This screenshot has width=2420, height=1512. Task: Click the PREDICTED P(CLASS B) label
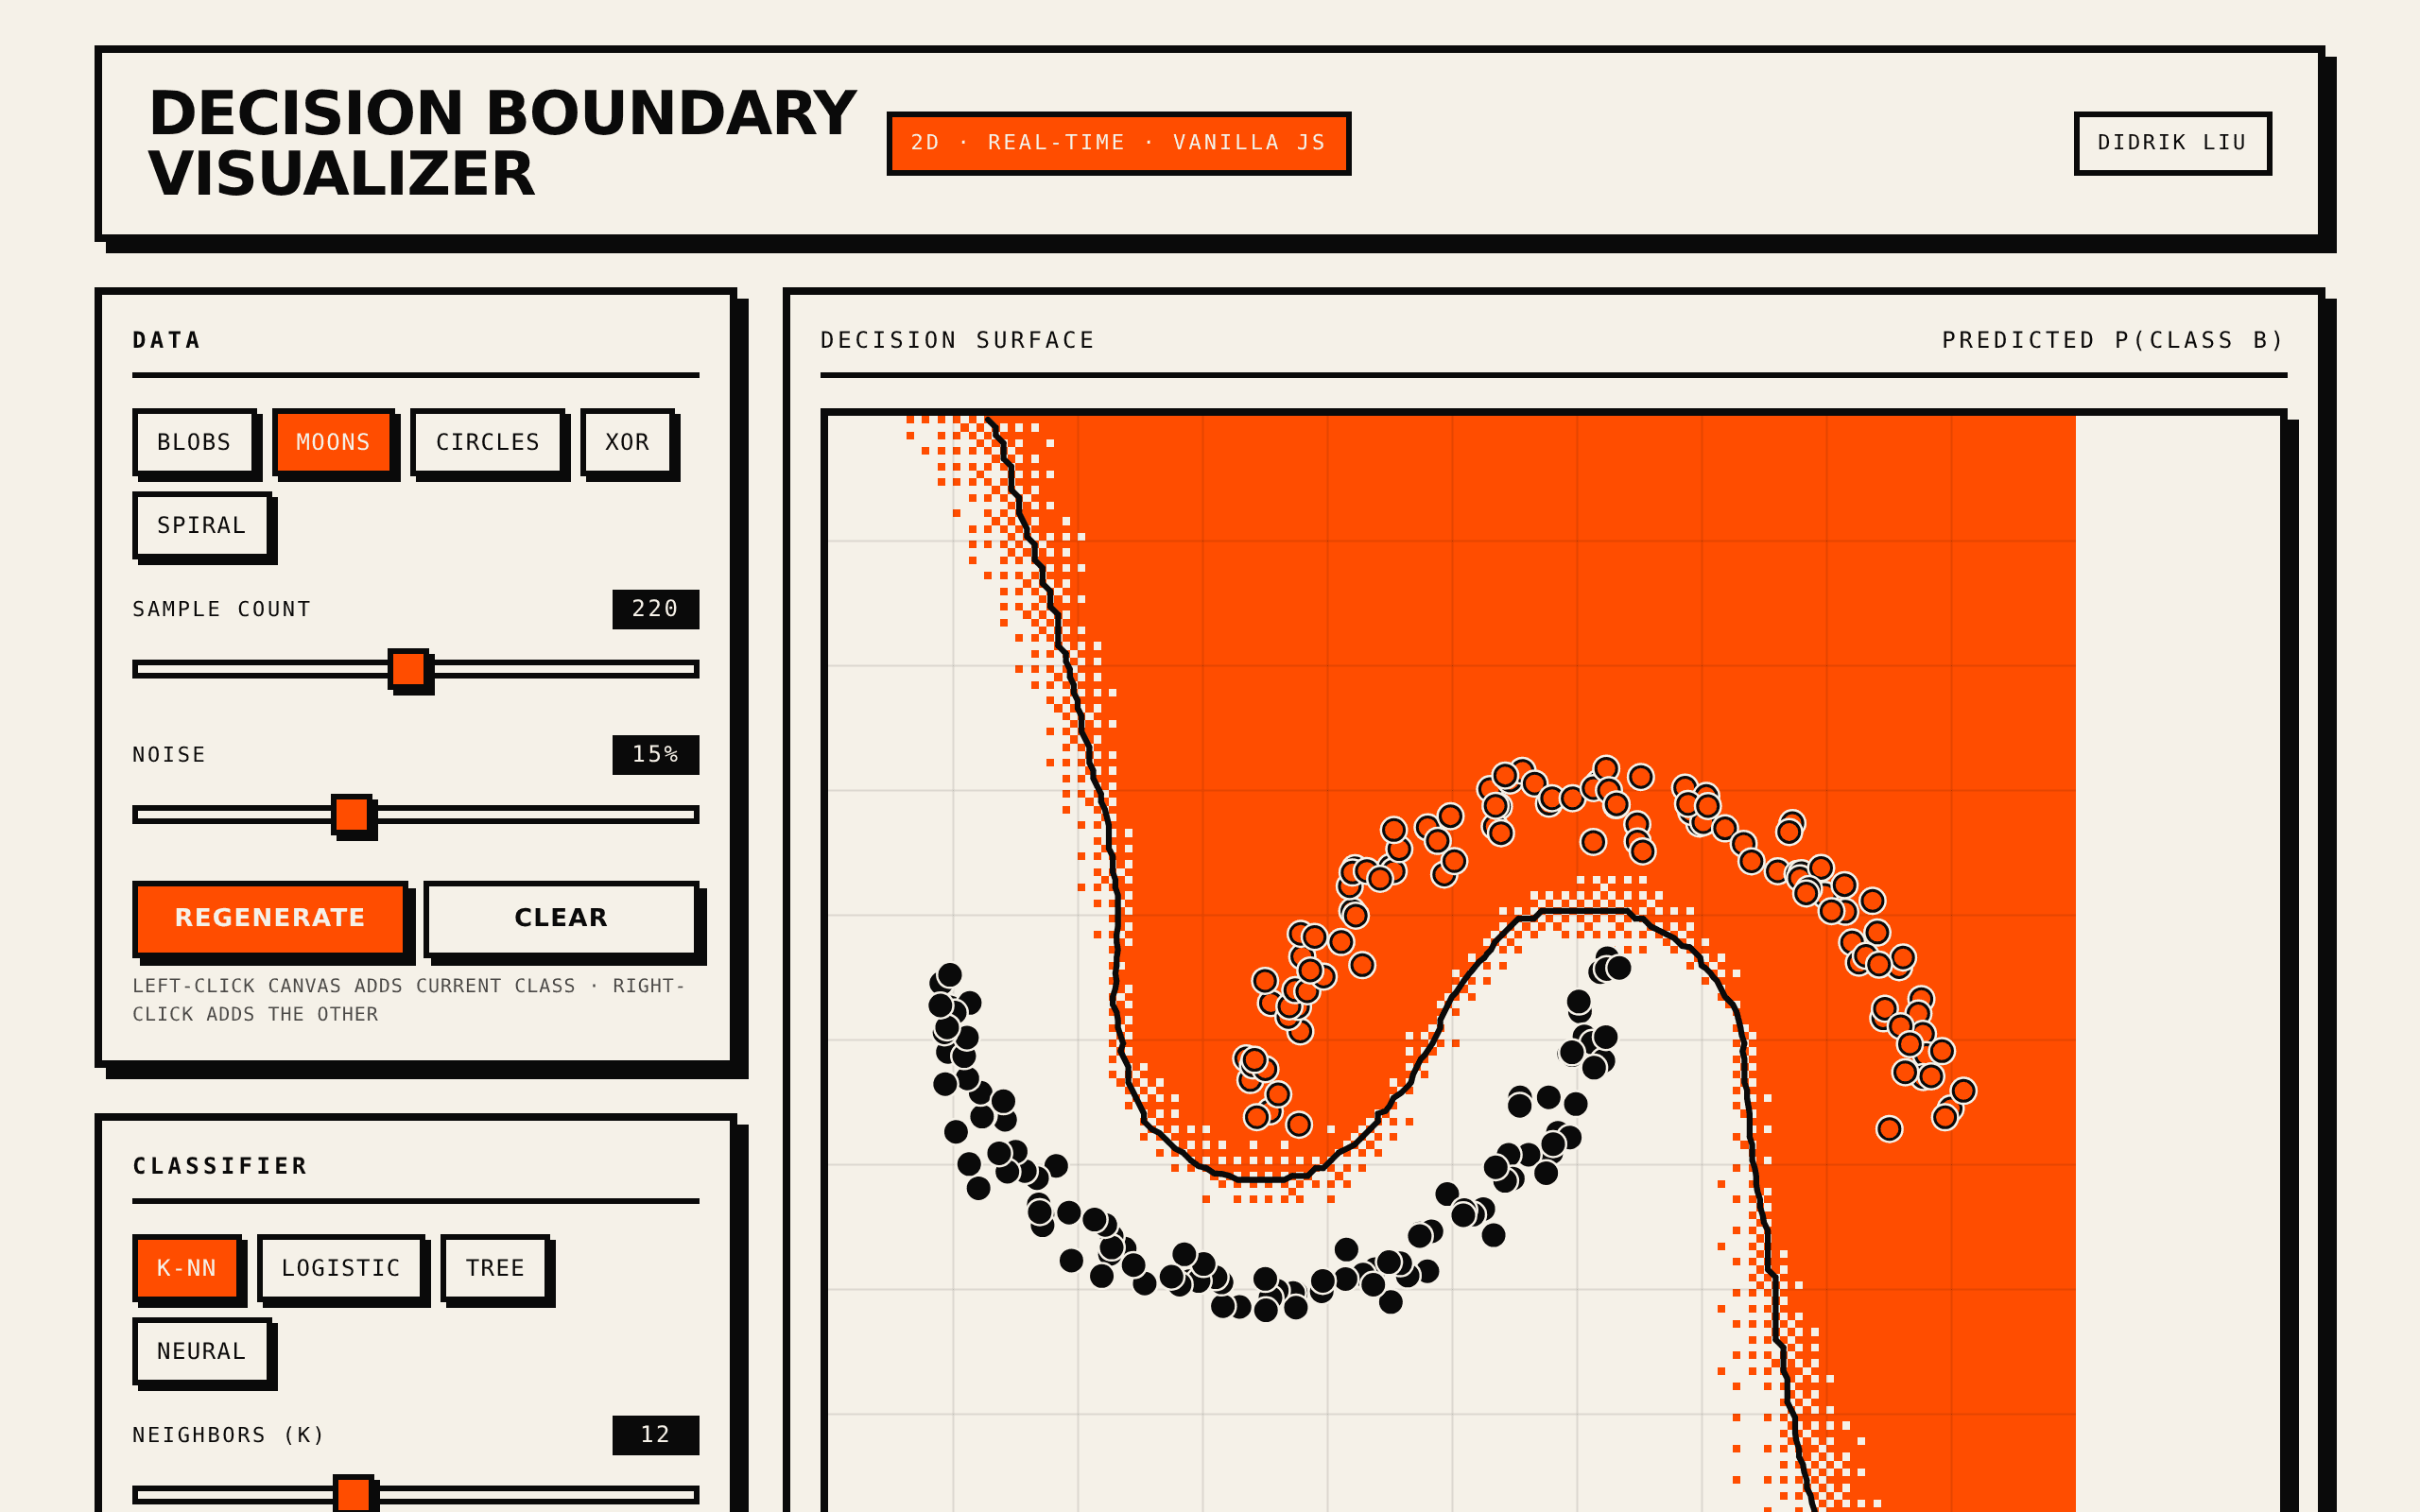click(2113, 340)
